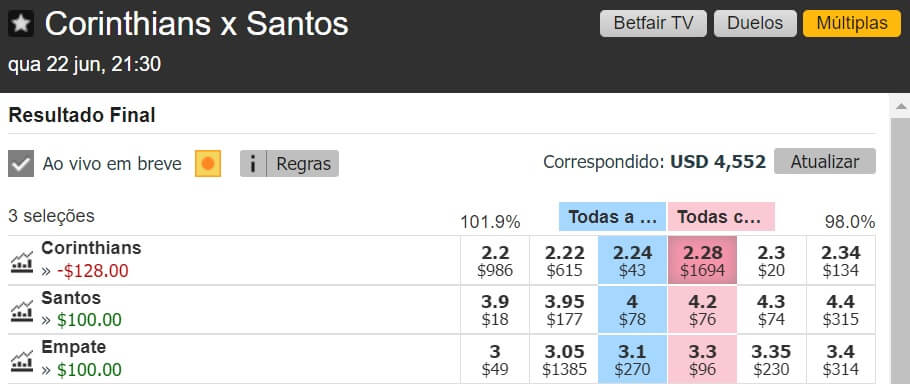Viewport: 910px width, 384px height.
Task: Click the info icon beside Regras
Action: (x=253, y=164)
